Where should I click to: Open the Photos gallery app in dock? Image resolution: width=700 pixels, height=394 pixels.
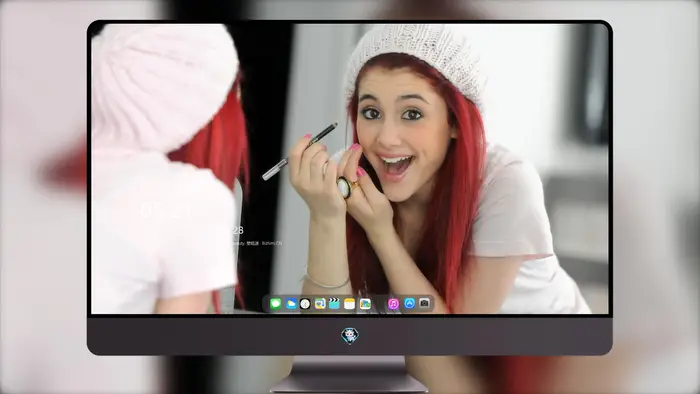tap(365, 304)
